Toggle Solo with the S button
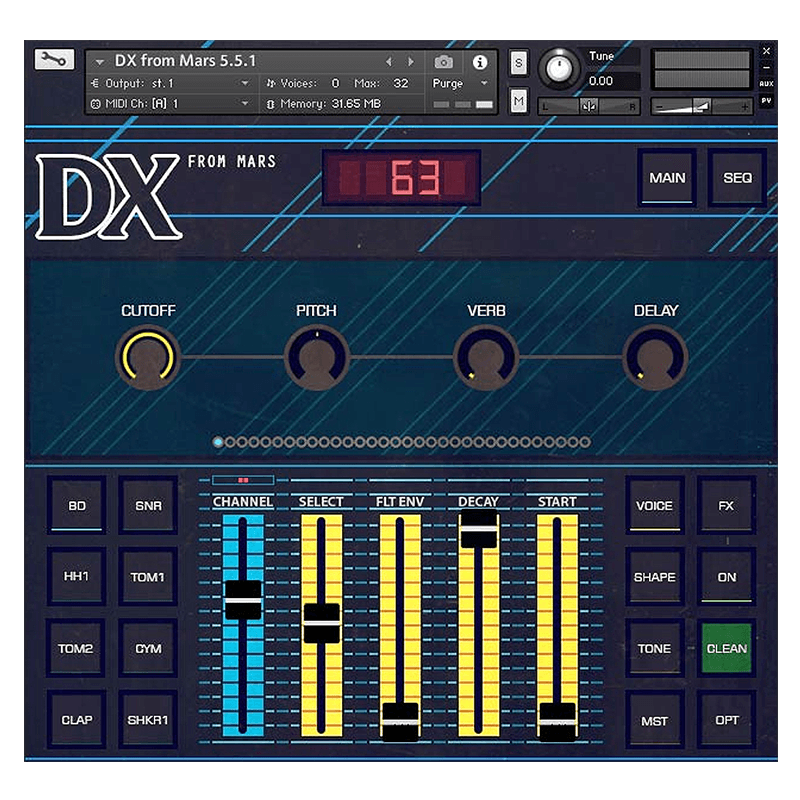The width and height of the screenshot is (800, 800). tap(518, 63)
